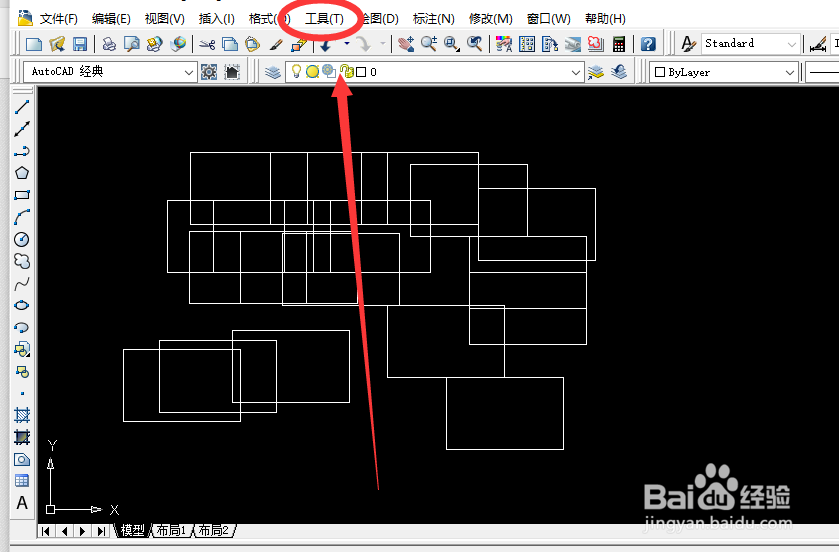Click the Publish icon in the toolbar
The image size is (839, 552).
click(155, 44)
